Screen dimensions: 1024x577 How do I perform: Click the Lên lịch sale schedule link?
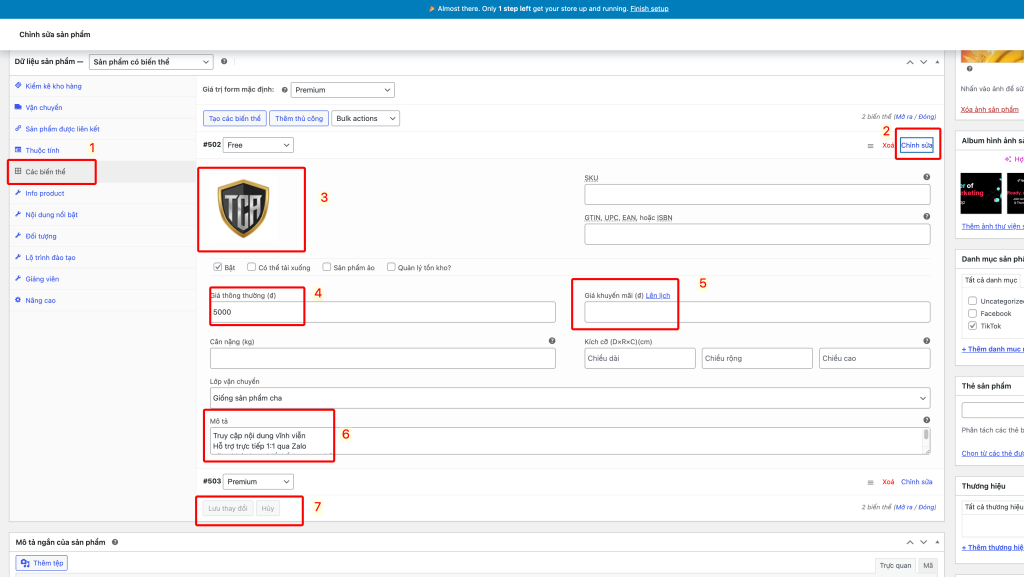pos(658,295)
